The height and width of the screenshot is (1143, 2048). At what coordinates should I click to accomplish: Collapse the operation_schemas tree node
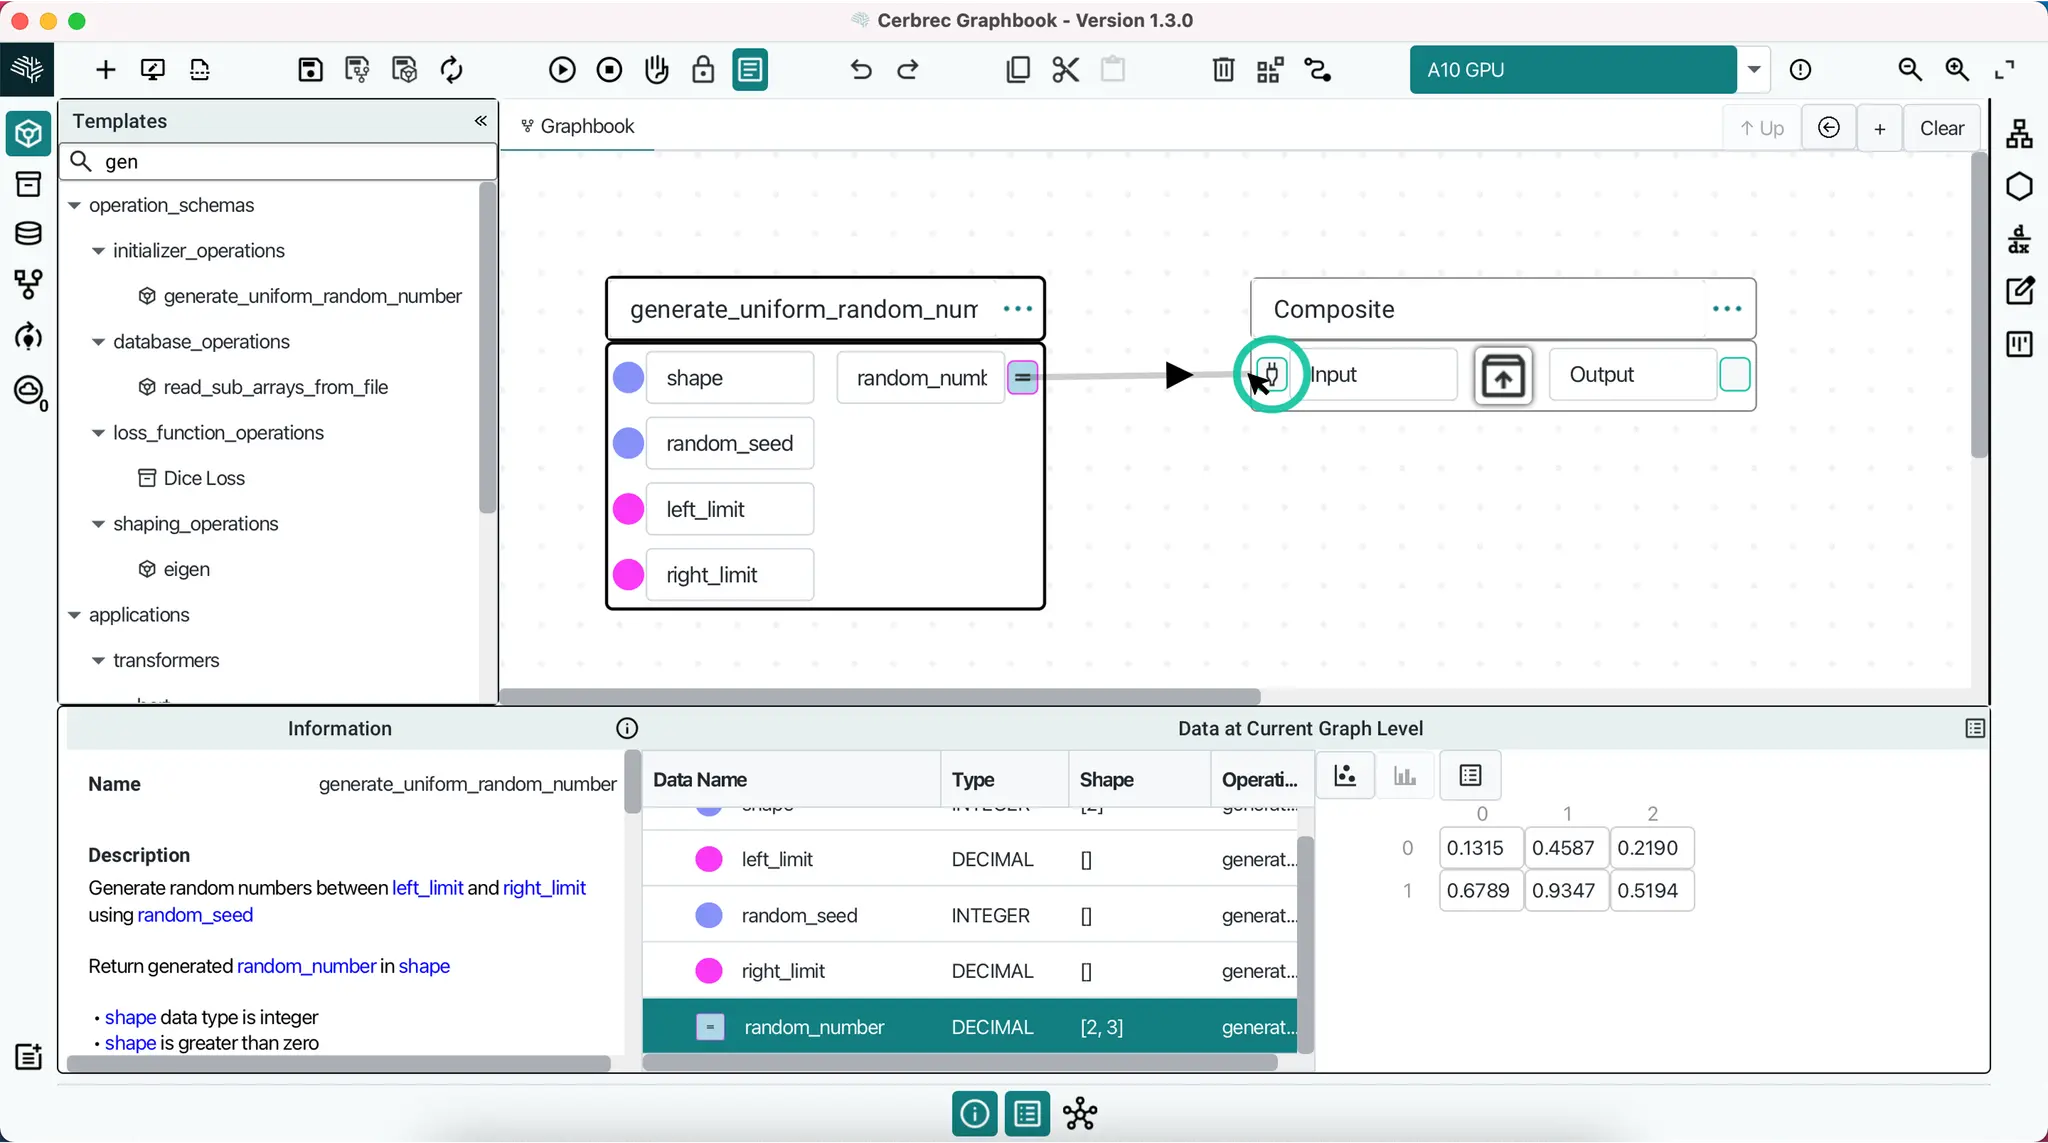[x=75, y=206]
